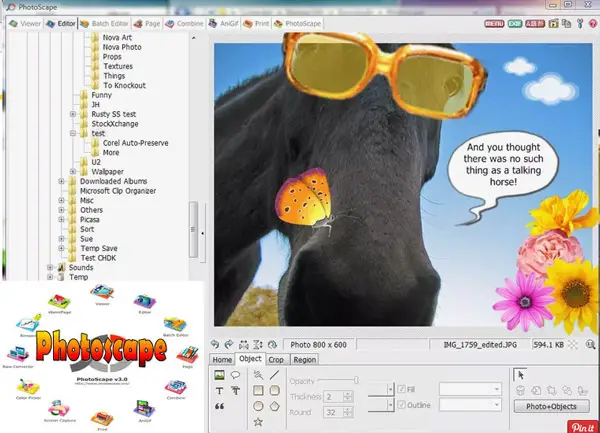Select the Circle shape tool
600x433 pixels.
tap(258, 406)
